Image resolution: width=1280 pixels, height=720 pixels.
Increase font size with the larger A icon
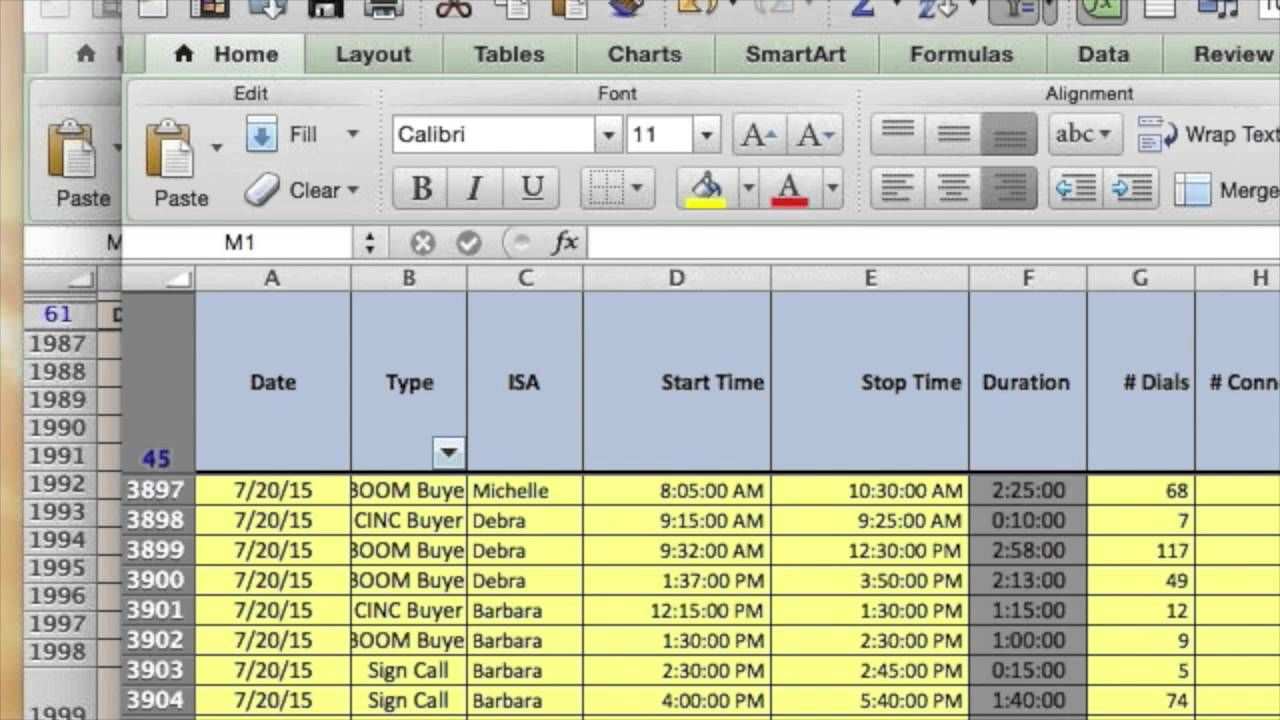(759, 135)
